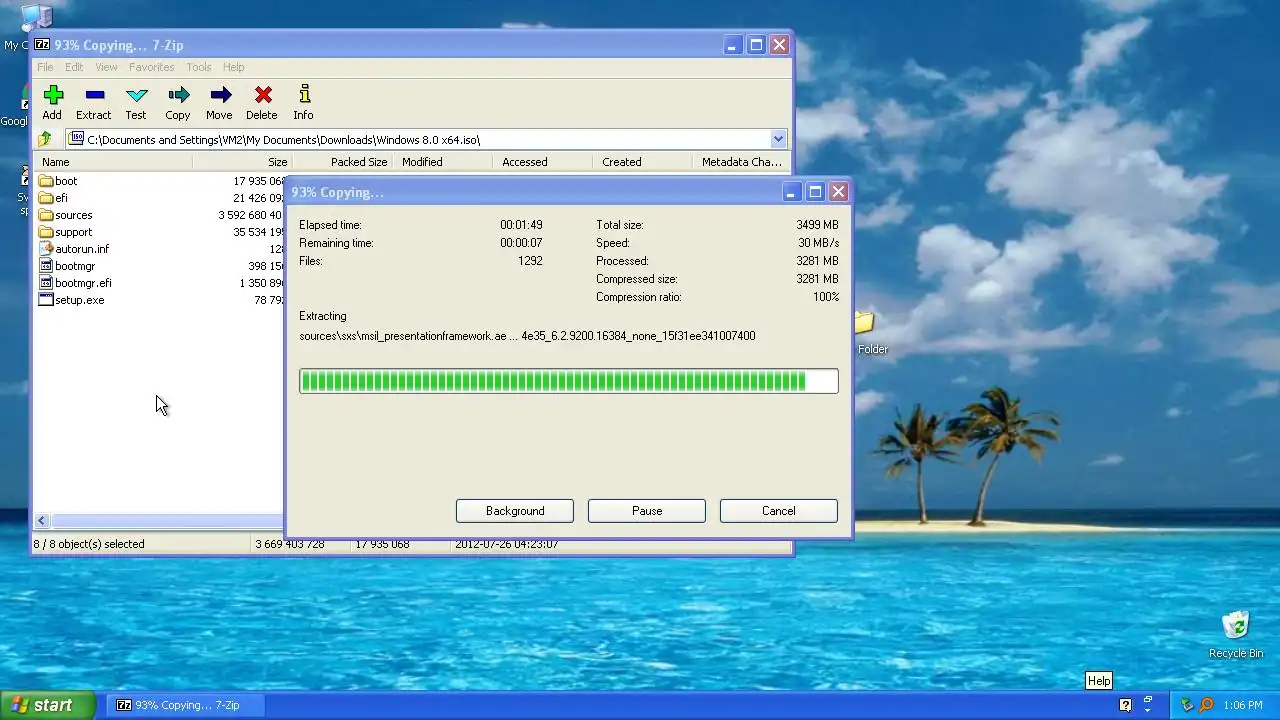Click the Delete toolbar icon

[263, 95]
